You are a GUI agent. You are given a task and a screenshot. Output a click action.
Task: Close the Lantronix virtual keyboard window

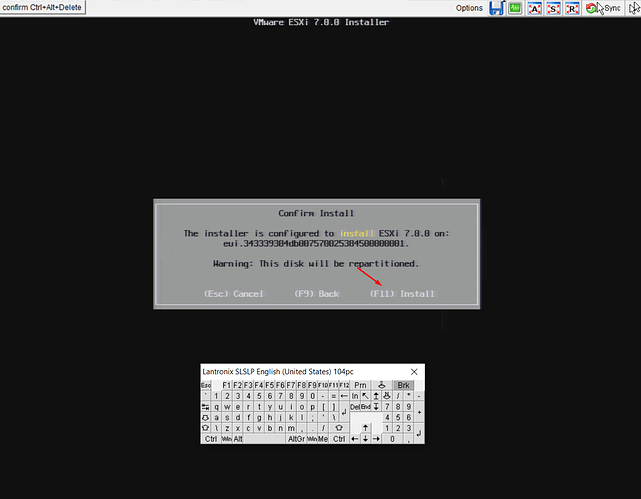tap(414, 371)
